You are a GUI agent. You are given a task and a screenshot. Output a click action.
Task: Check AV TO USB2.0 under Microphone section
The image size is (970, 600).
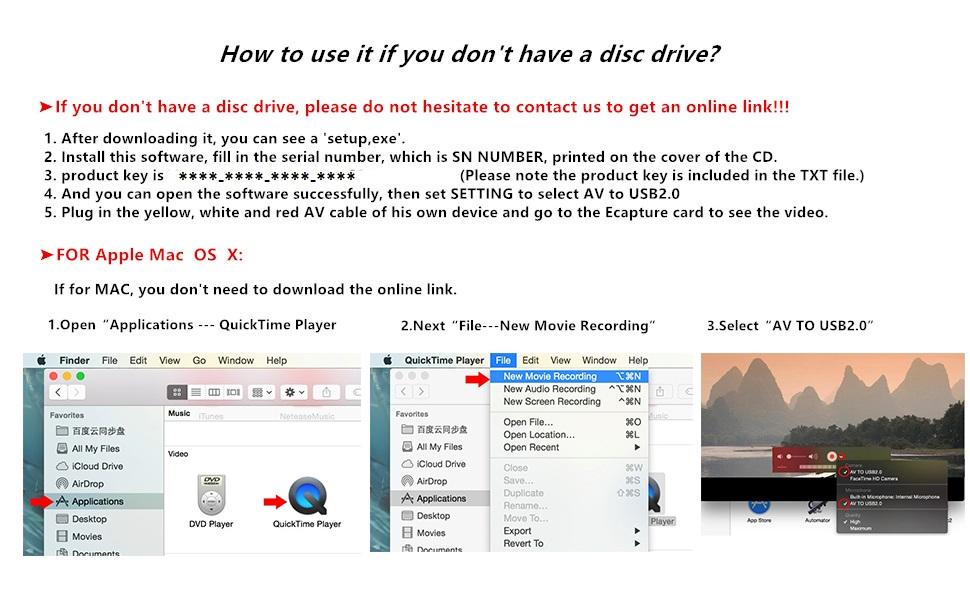[865, 504]
